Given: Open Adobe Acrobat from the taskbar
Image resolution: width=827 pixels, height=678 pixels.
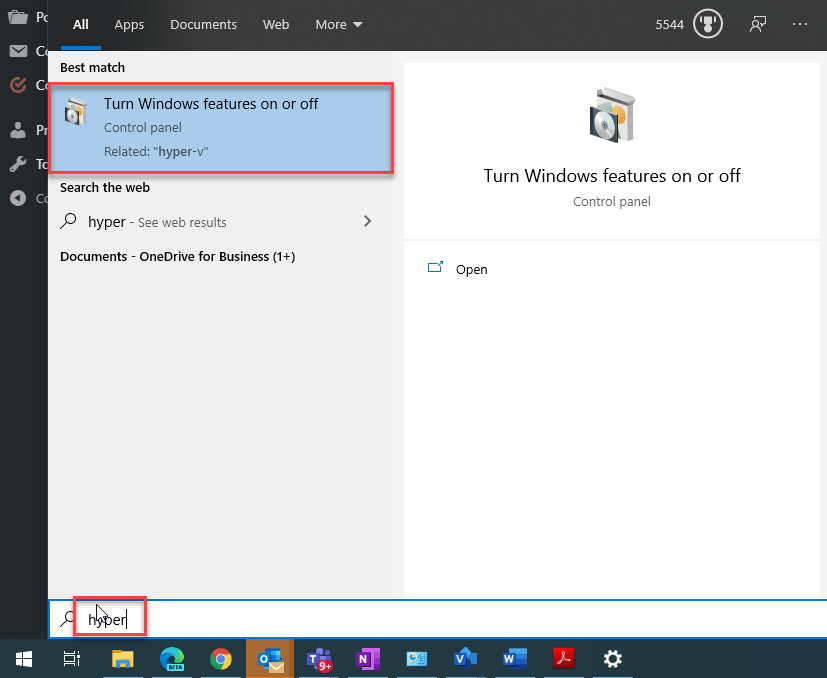Looking at the screenshot, I should pyautogui.click(x=563, y=659).
